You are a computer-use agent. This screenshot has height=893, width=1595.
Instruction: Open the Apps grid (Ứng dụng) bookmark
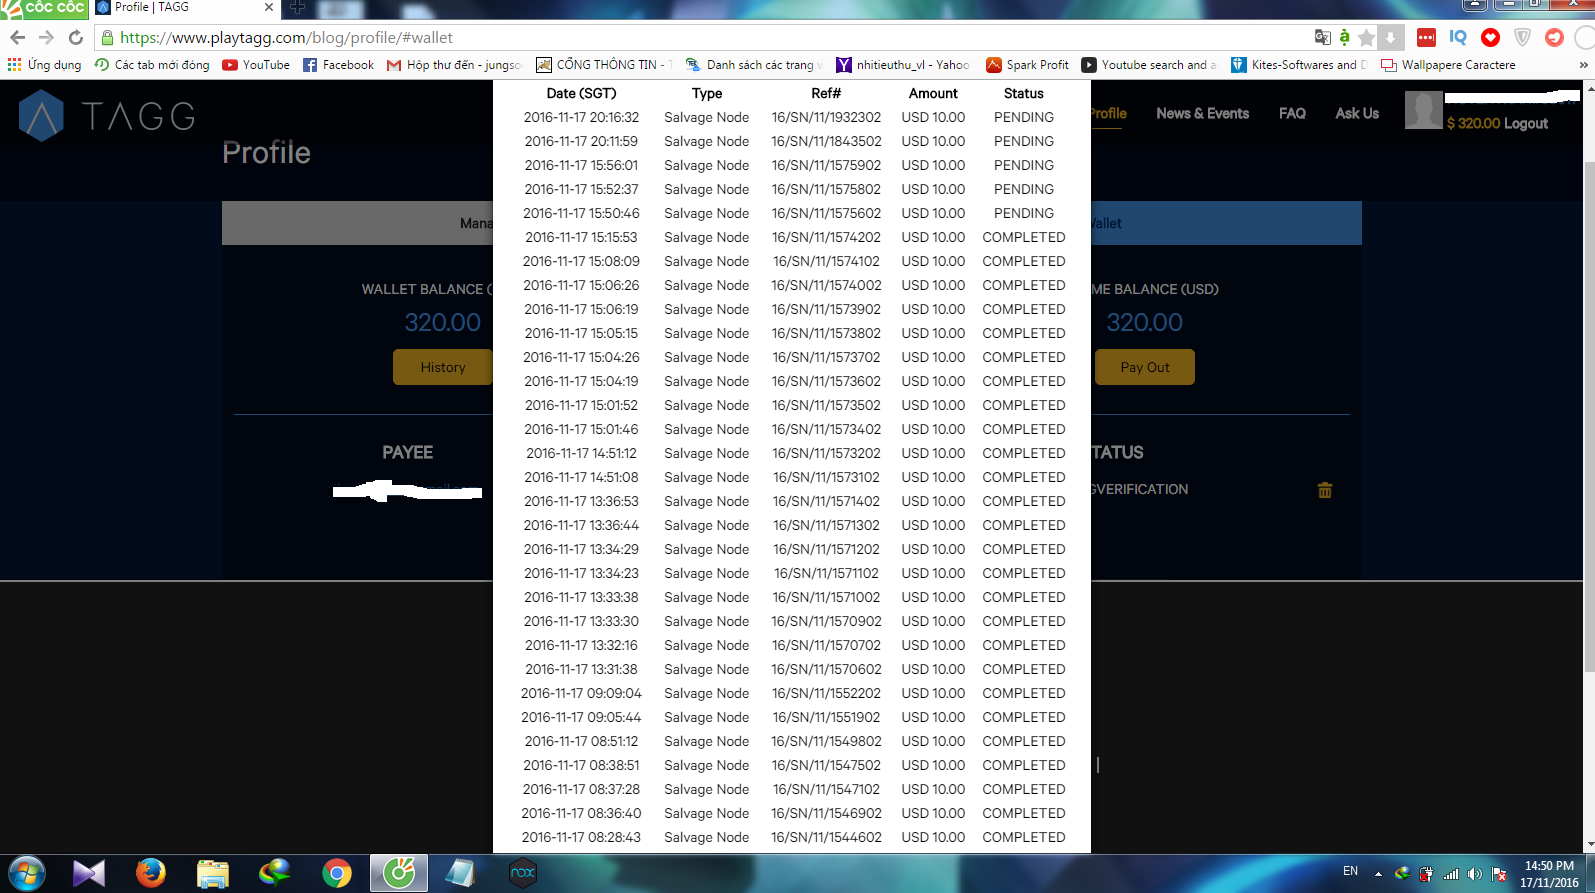45,65
